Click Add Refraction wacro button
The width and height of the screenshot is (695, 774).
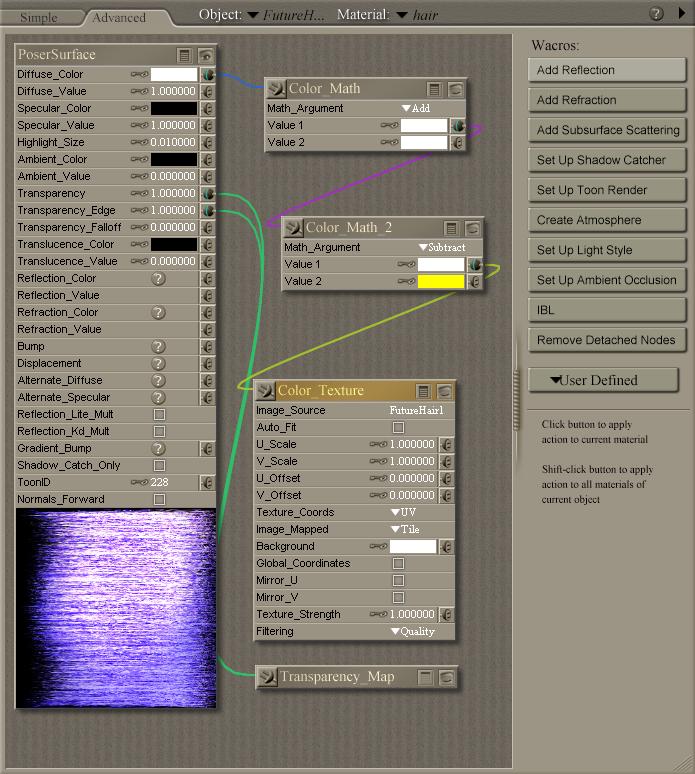(607, 100)
